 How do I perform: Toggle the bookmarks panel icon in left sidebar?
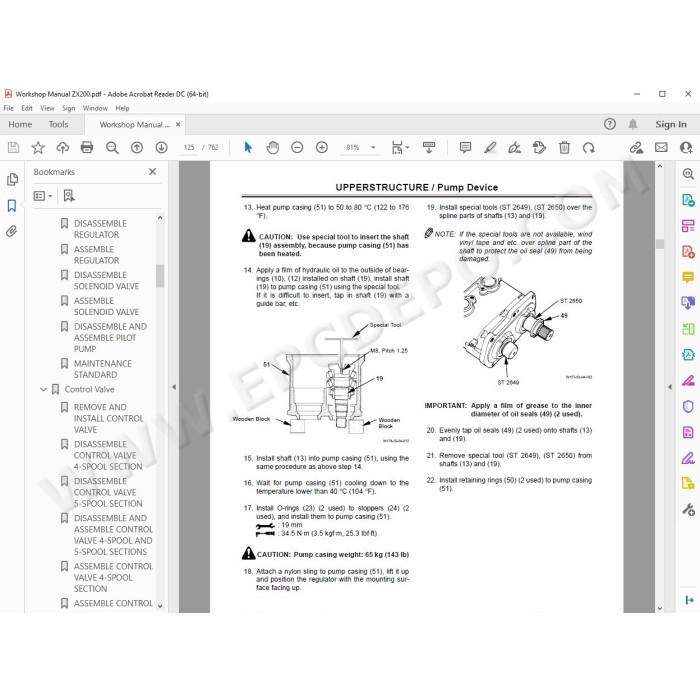12,205
